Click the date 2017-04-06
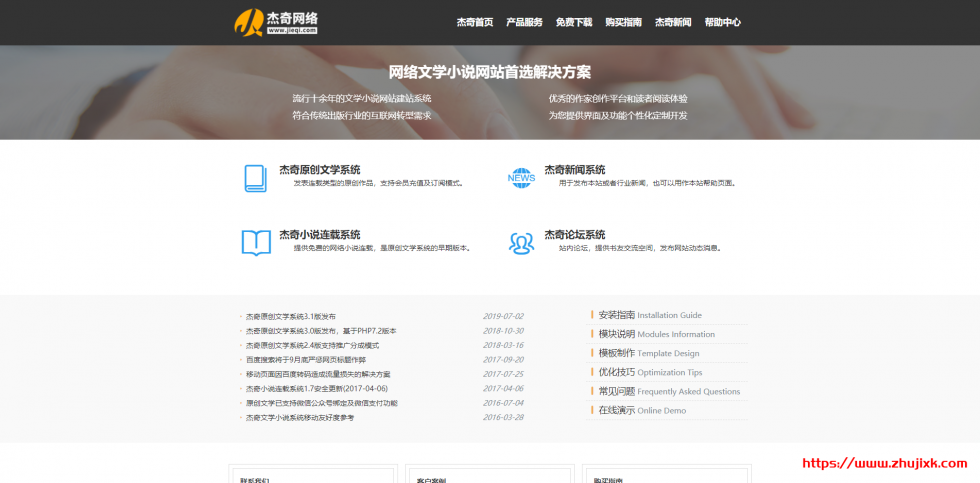This screenshot has width=980, height=483. coord(503,388)
